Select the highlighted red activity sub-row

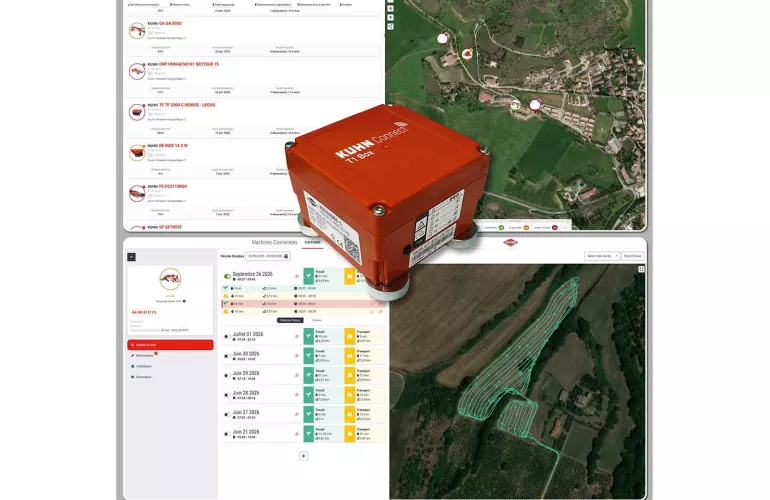click(x=303, y=304)
